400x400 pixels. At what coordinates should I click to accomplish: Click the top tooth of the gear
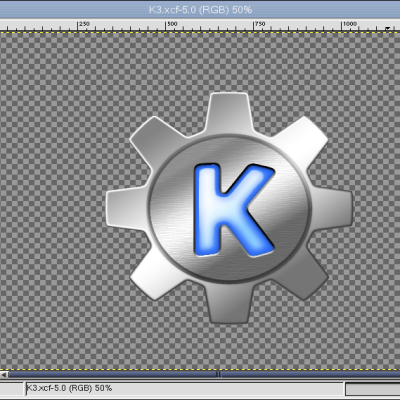[x=229, y=112]
